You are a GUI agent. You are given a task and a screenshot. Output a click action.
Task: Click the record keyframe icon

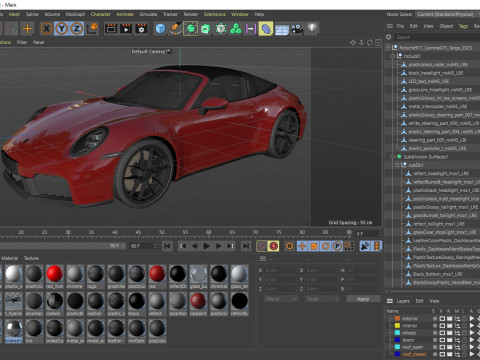[x=262, y=246]
